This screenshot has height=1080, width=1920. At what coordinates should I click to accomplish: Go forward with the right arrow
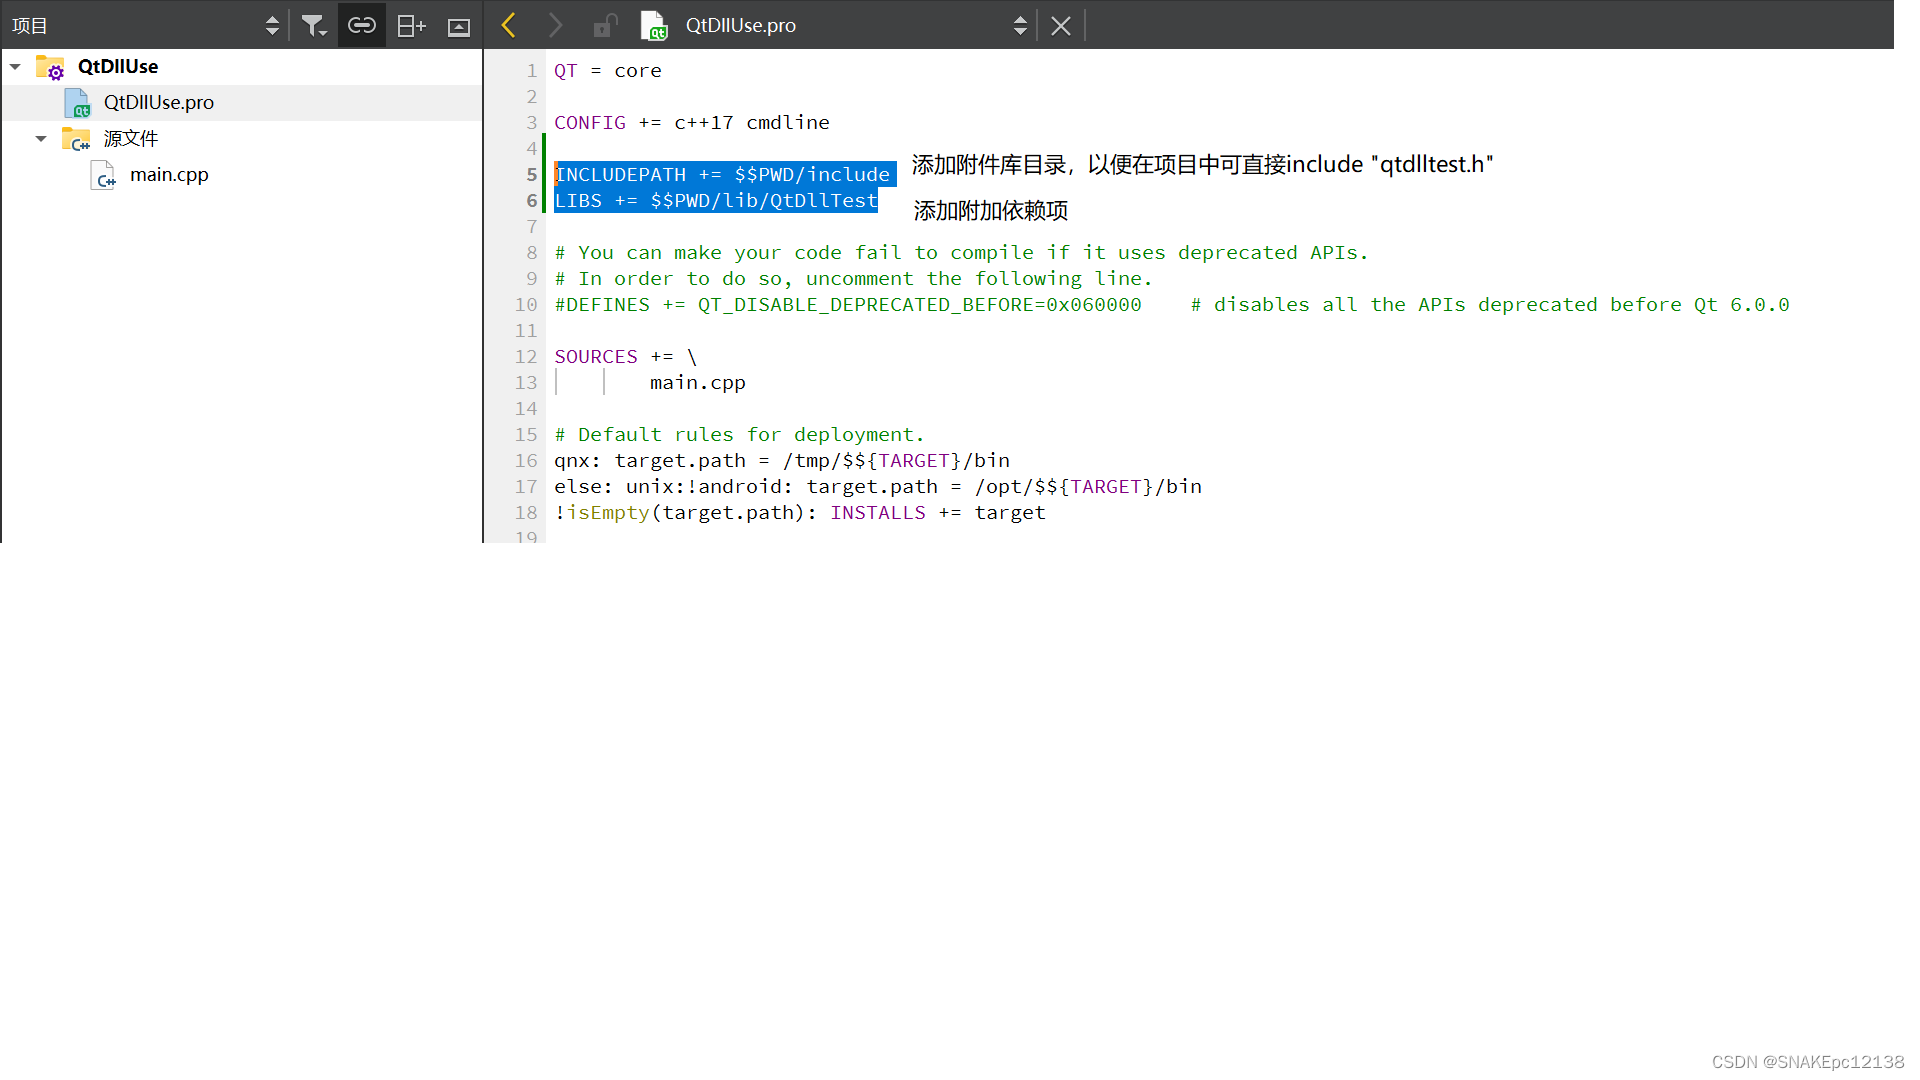tap(556, 25)
